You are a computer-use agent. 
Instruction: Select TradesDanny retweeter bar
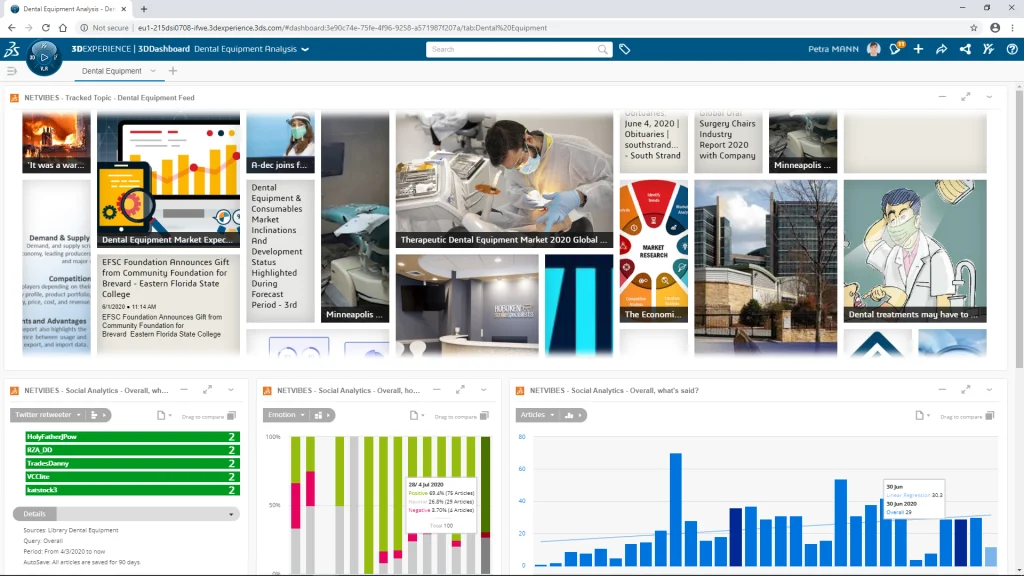point(132,463)
